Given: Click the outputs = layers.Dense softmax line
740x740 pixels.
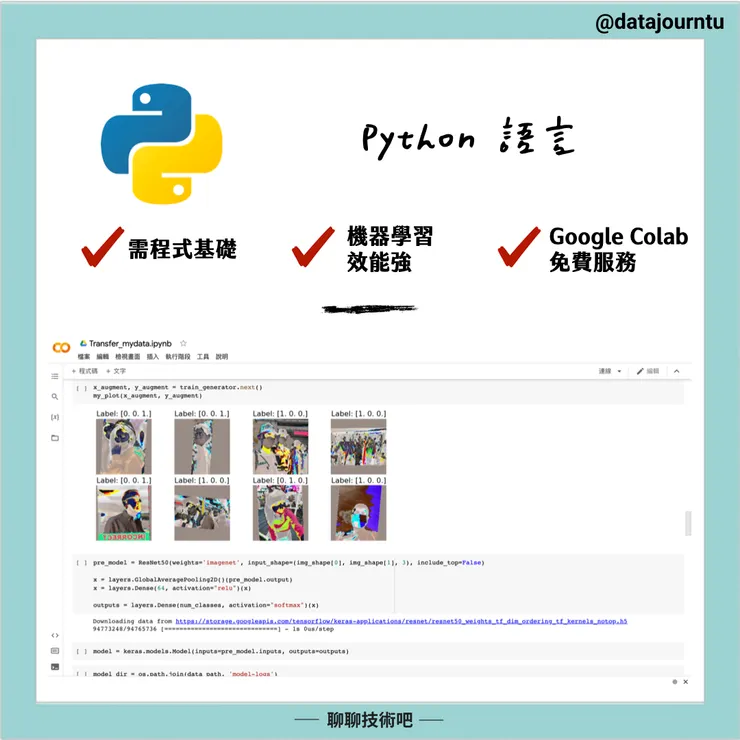Looking at the screenshot, I should click(206, 605).
